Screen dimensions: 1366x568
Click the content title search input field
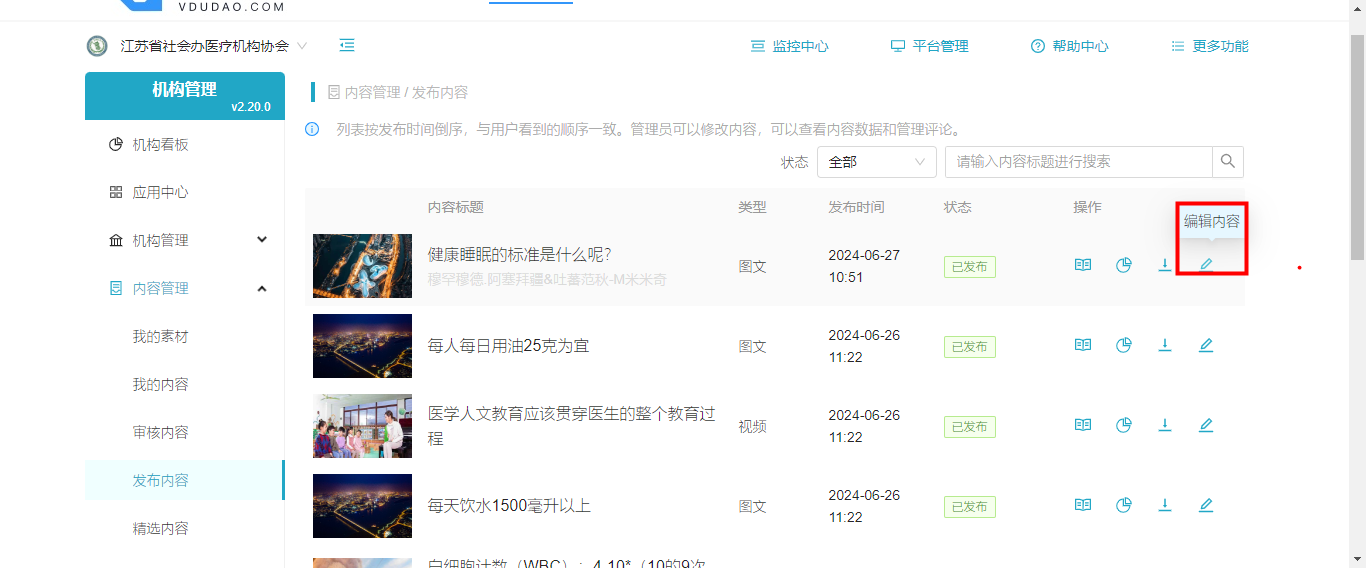tap(1078, 162)
